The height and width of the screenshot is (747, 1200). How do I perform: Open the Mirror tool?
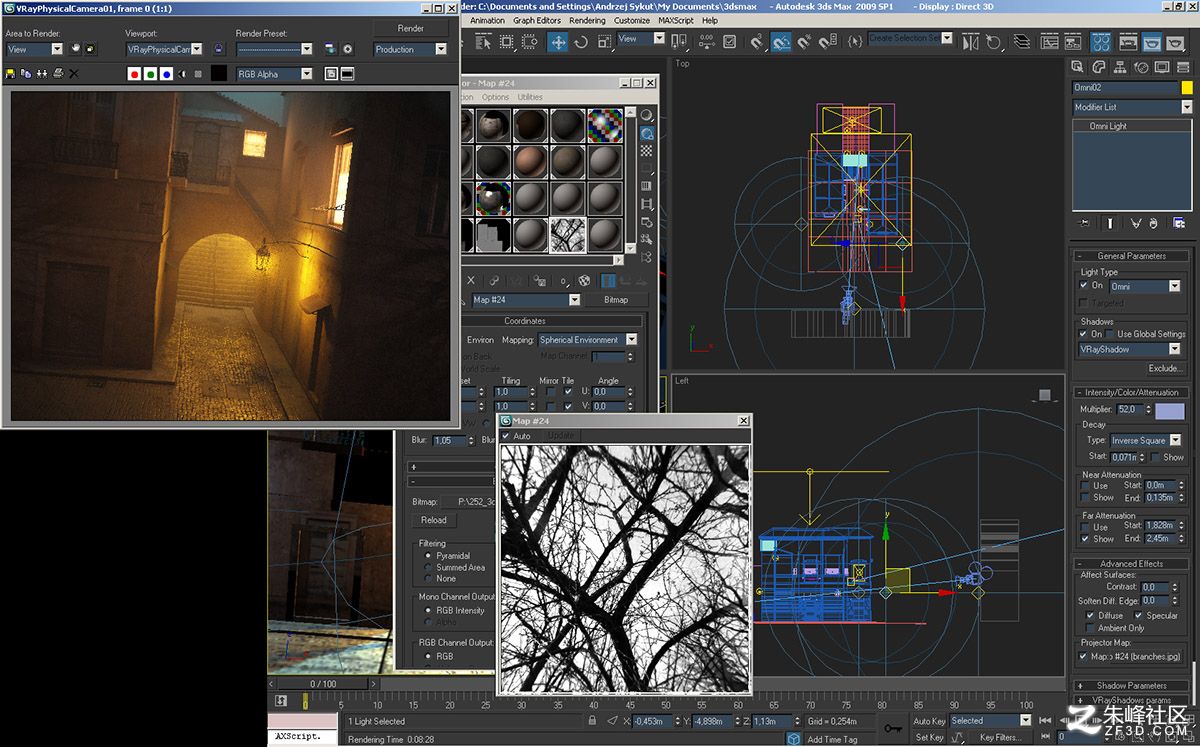pyautogui.click(x=971, y=42)
